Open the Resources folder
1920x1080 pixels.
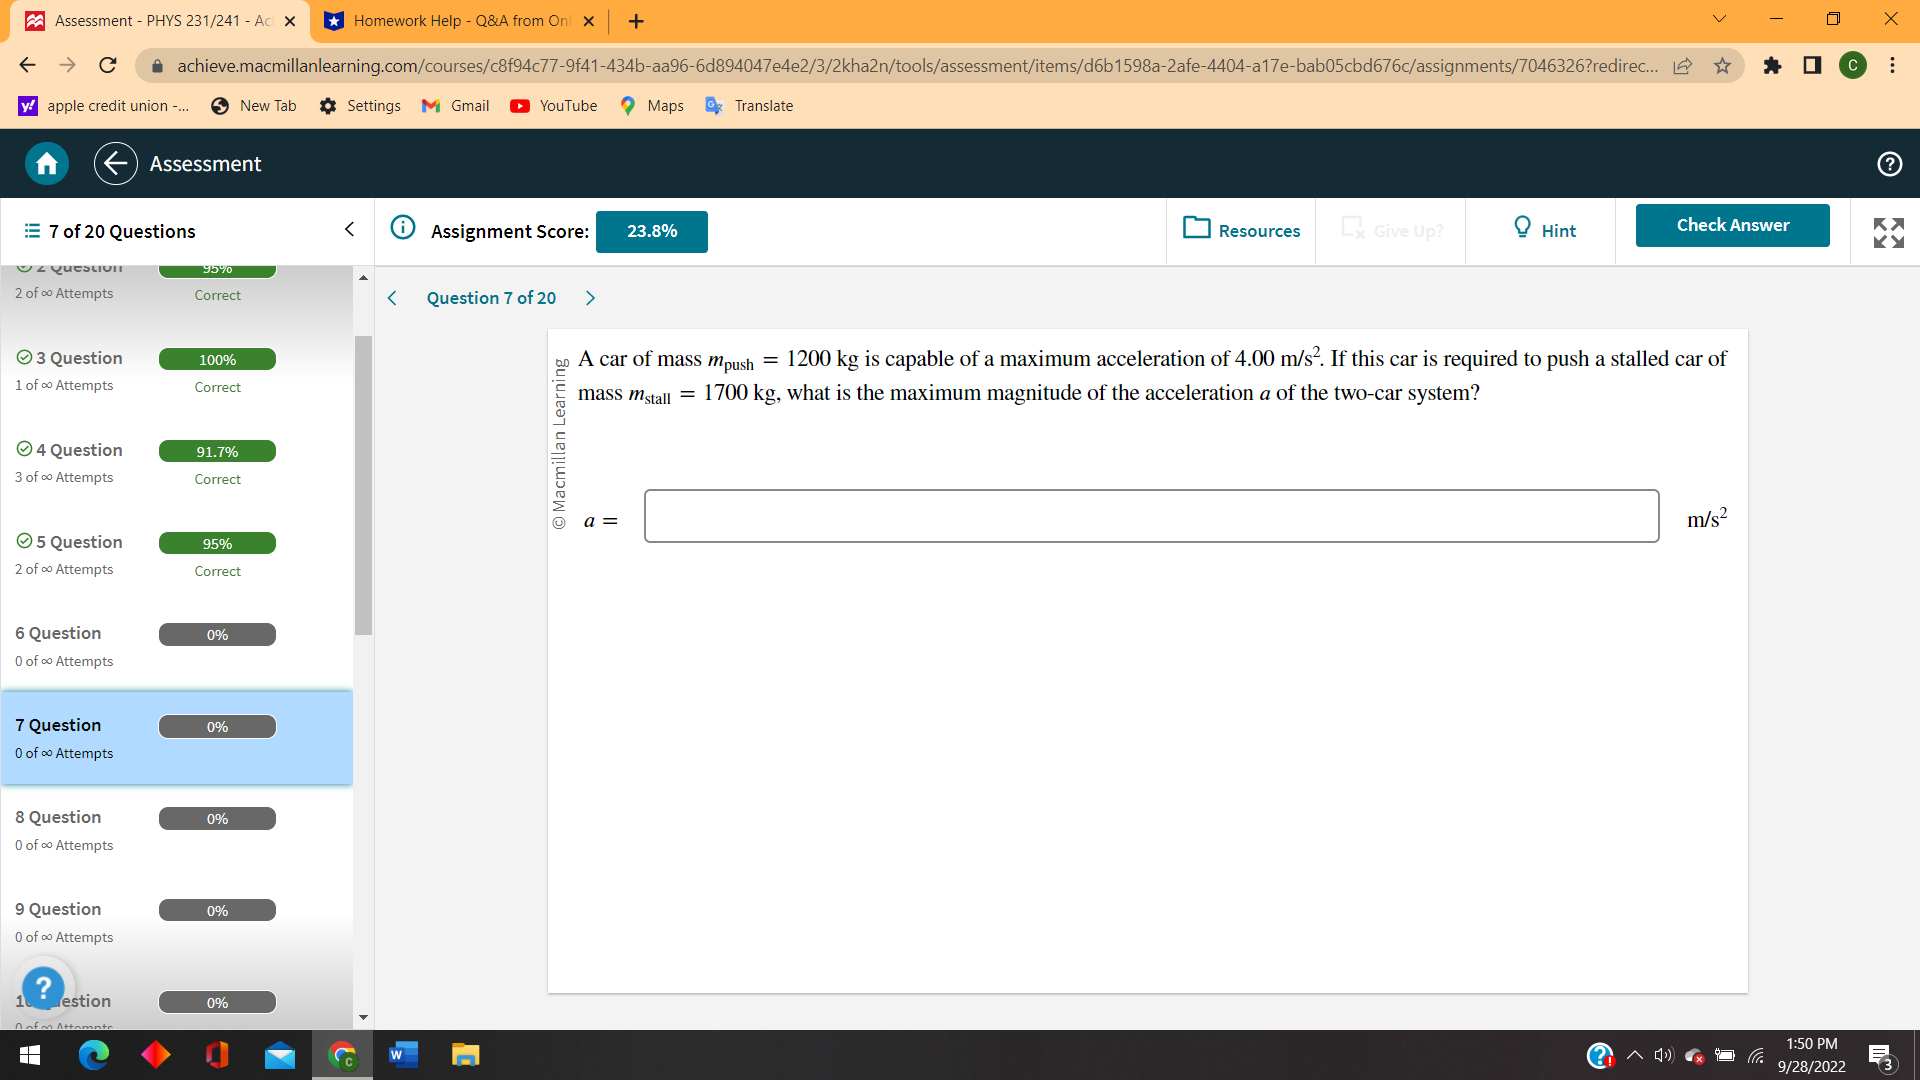tap(1241, 230)
